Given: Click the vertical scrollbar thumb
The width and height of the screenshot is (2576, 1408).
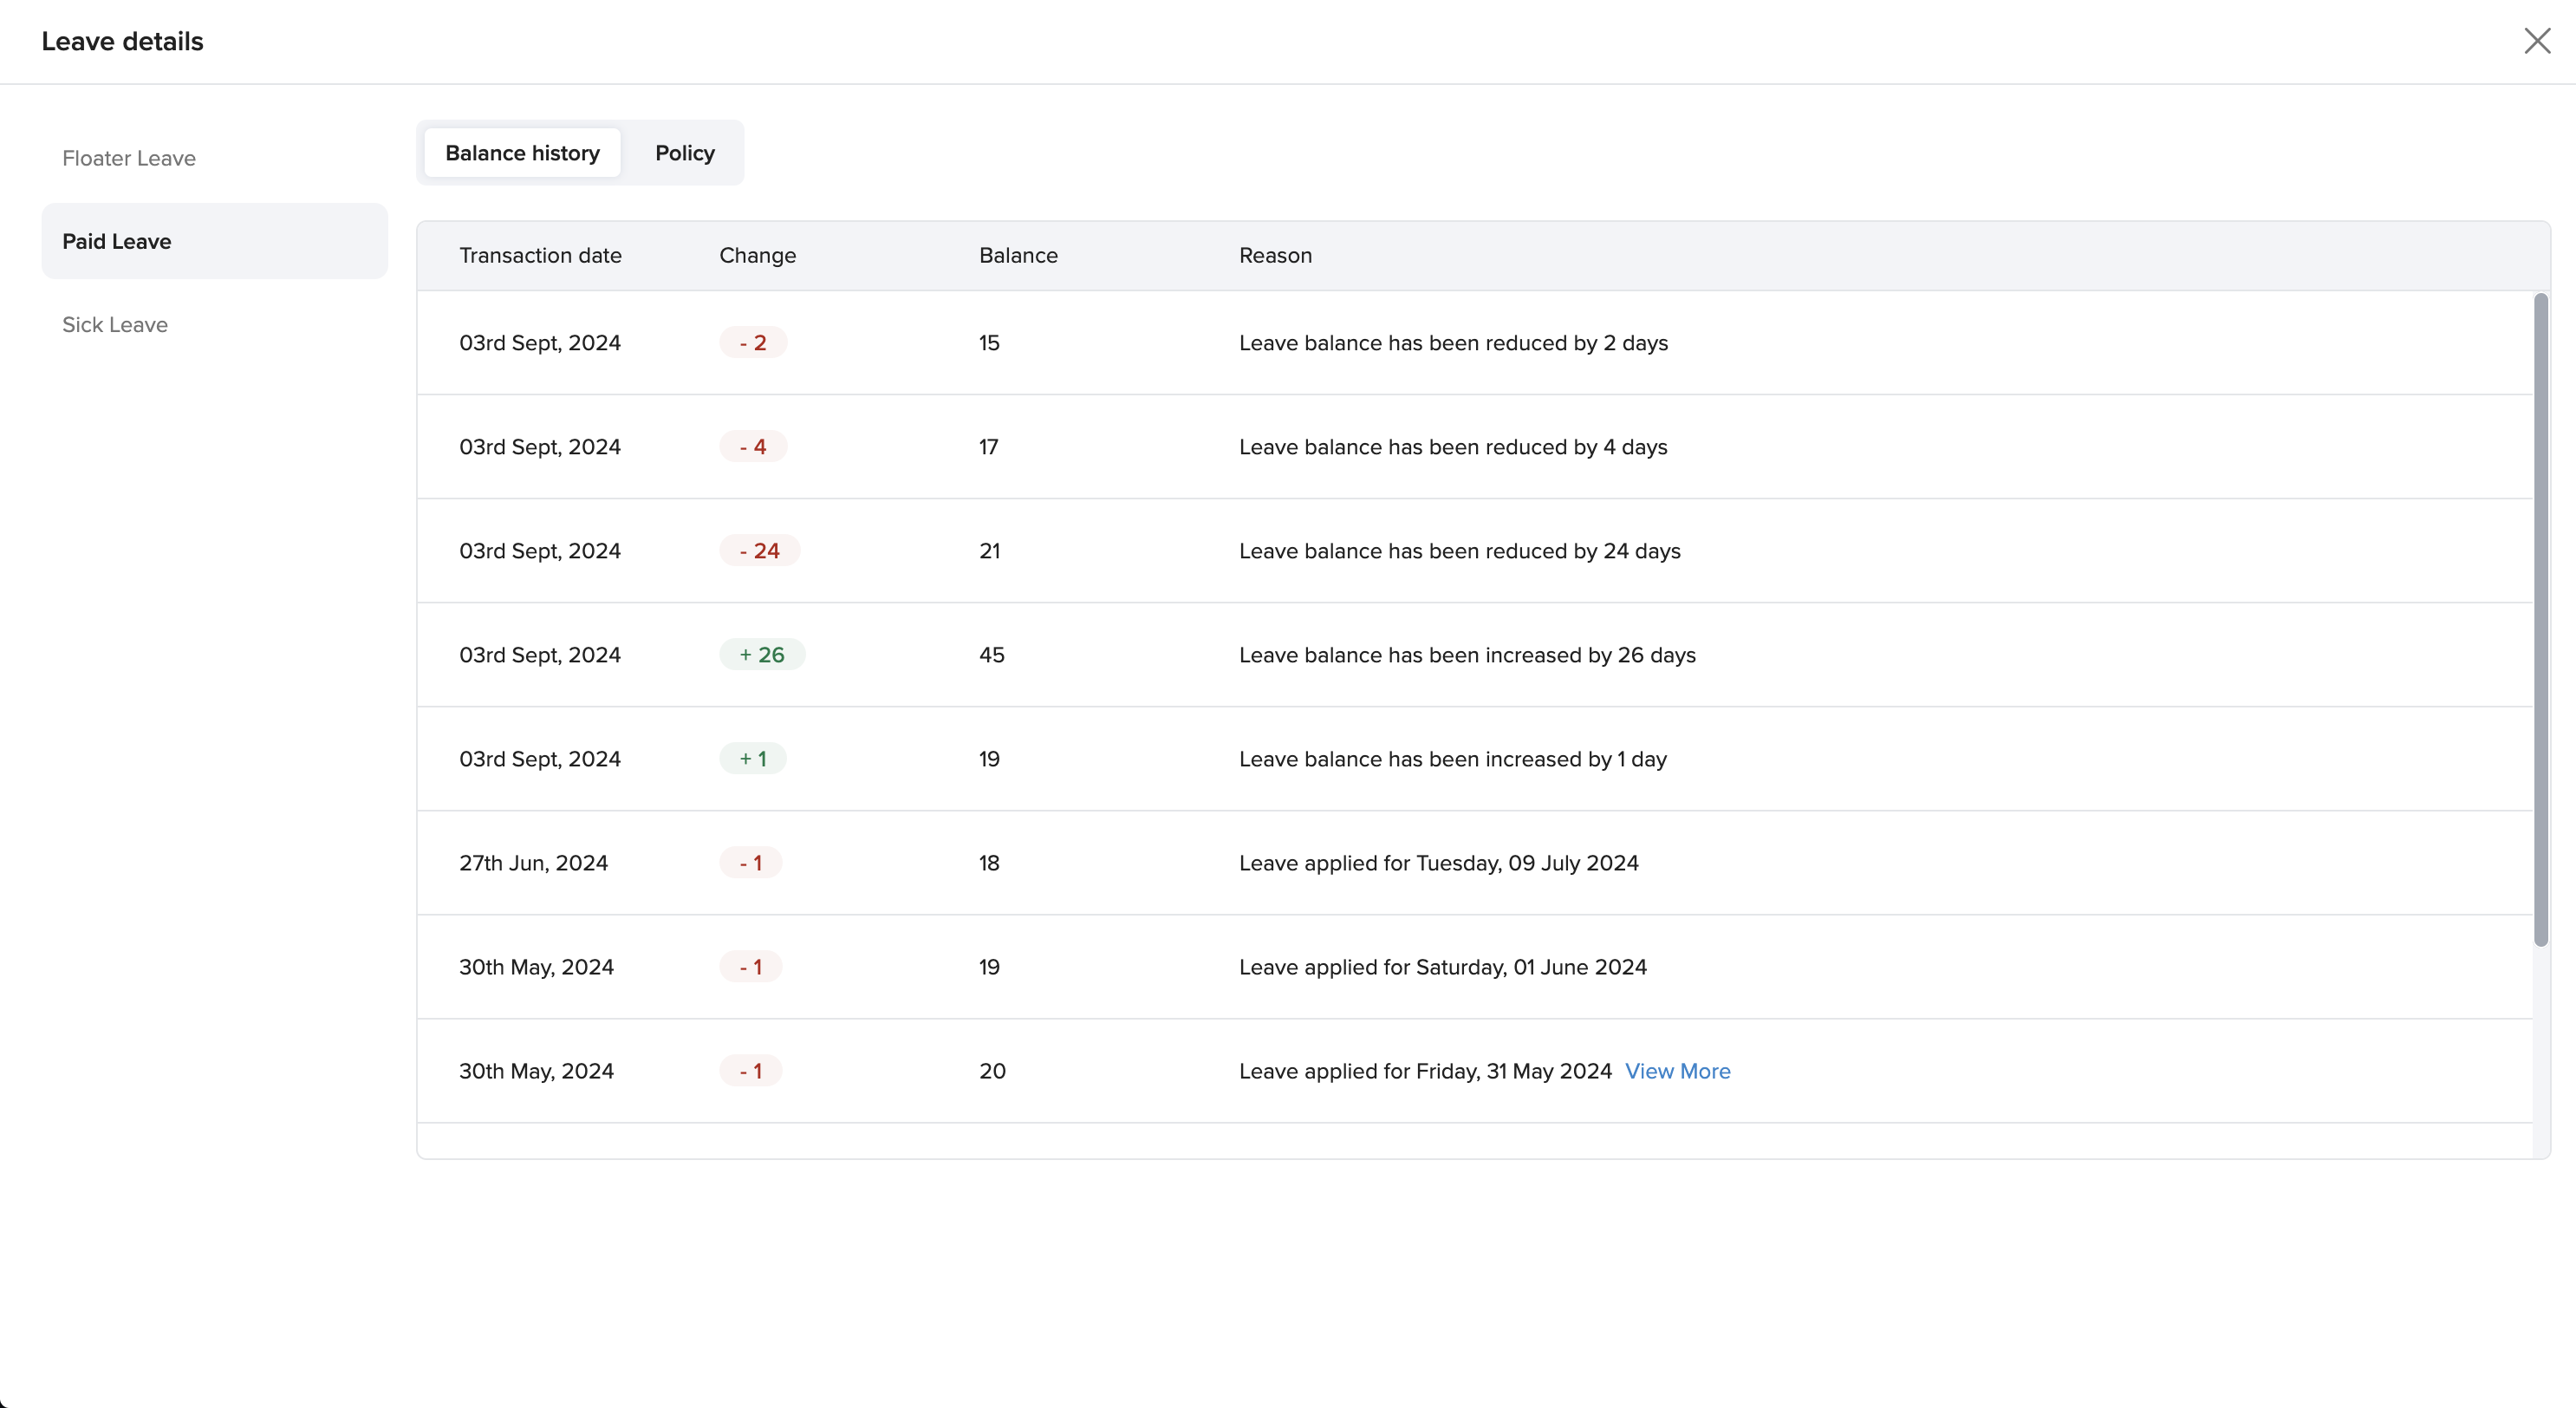Looking at the screenshot, I should click(x=2540, y=620).
